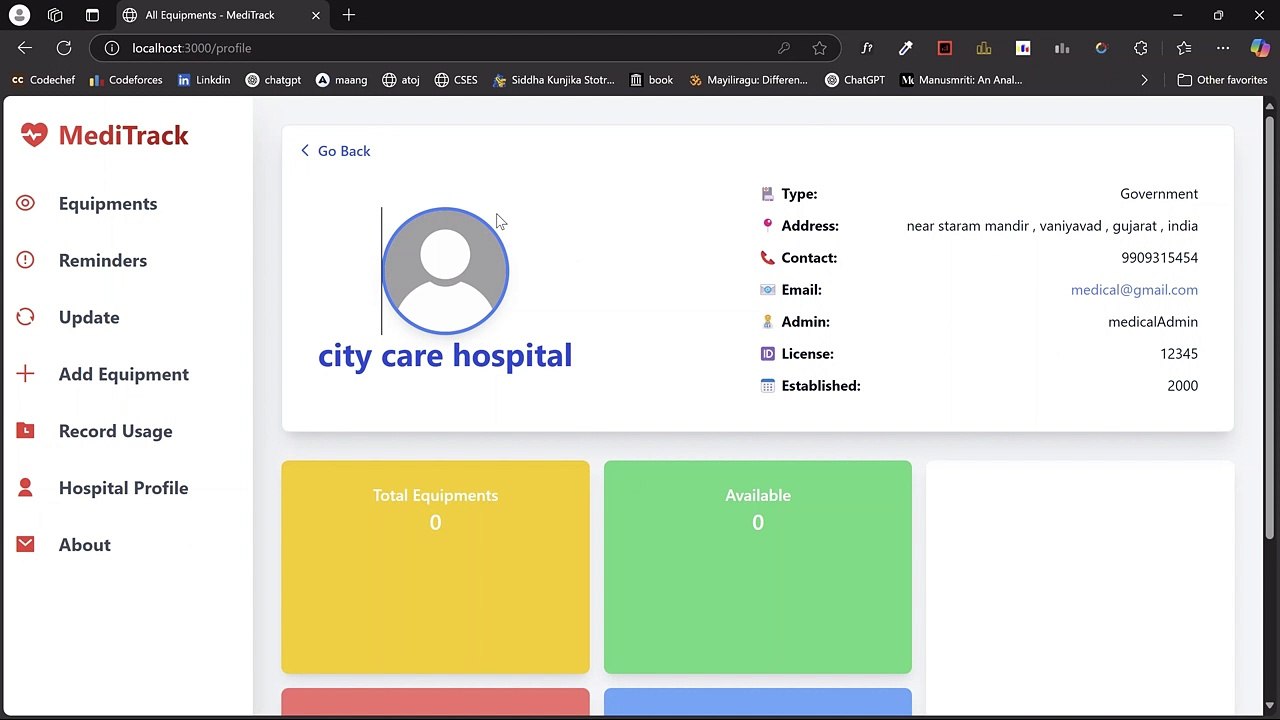Select the yellow Total Equipments card
1280x720 pixels.
pos(435,567)
